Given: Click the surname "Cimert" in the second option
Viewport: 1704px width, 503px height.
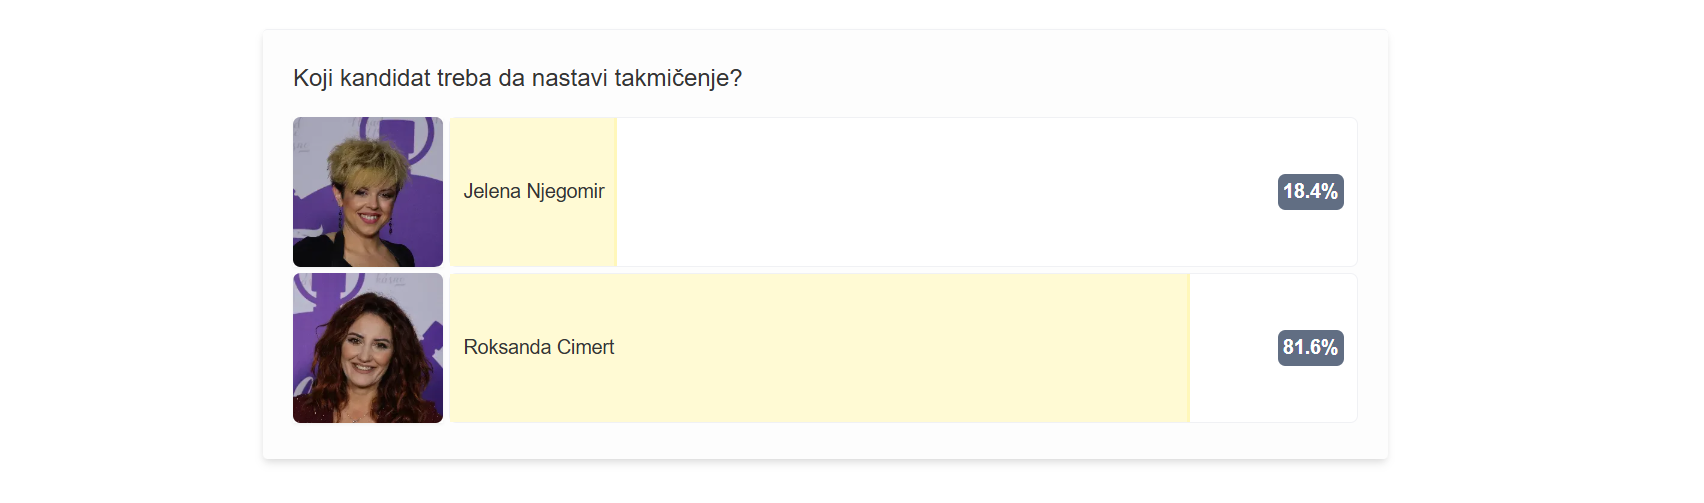Looking at the screenshot, I should (585, 347).
